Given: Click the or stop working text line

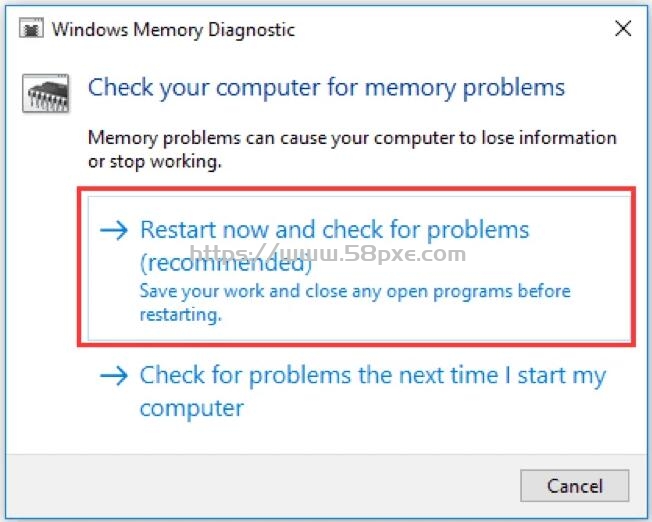Looking at the screenshot, I should click(x=155, y=162).
